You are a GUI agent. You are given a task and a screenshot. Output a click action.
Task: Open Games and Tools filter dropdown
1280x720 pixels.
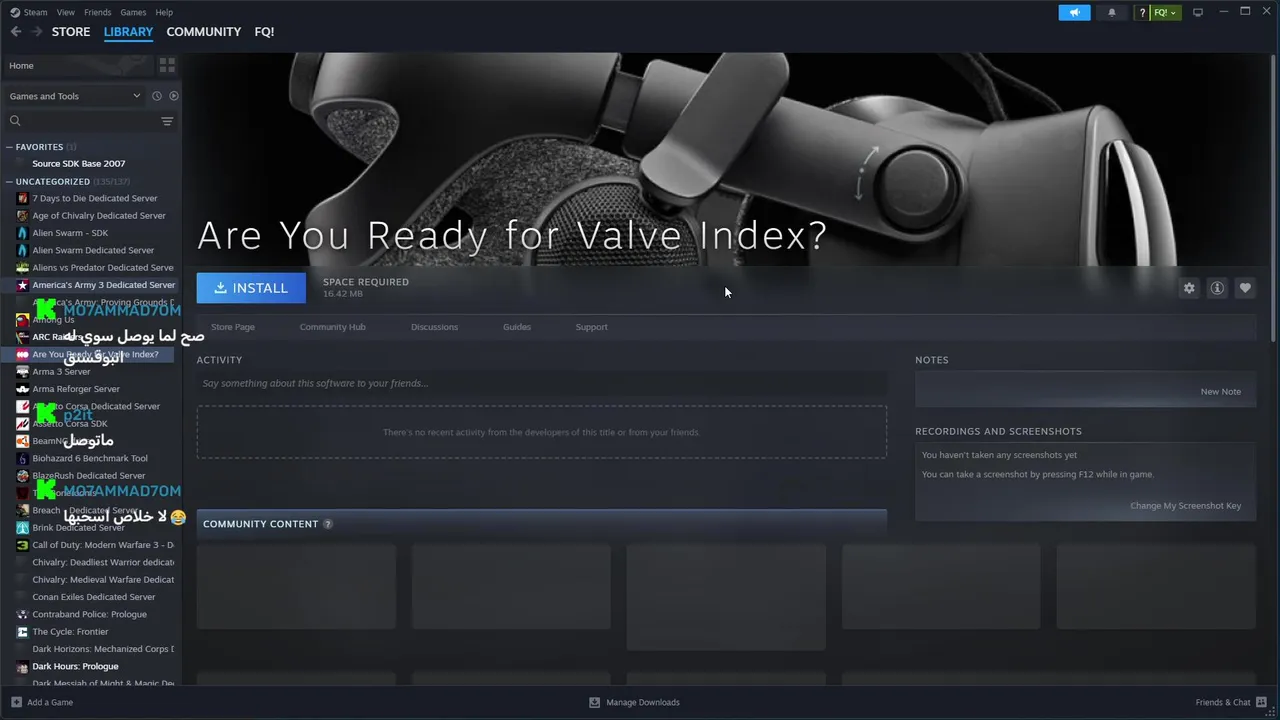click(x=75, y=96)
